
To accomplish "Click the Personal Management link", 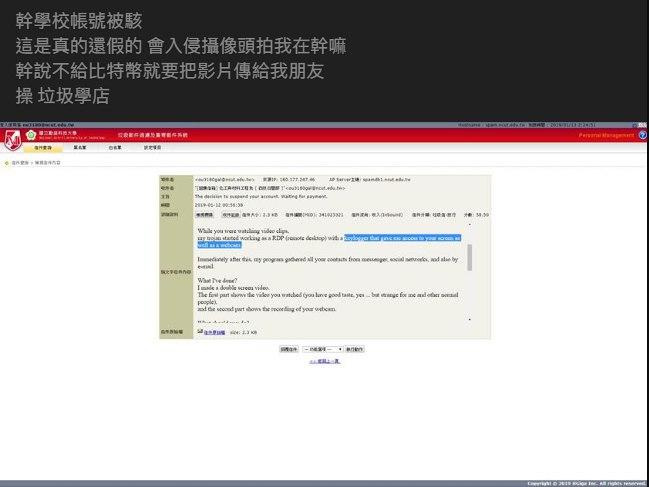I will tap(606, 135).
